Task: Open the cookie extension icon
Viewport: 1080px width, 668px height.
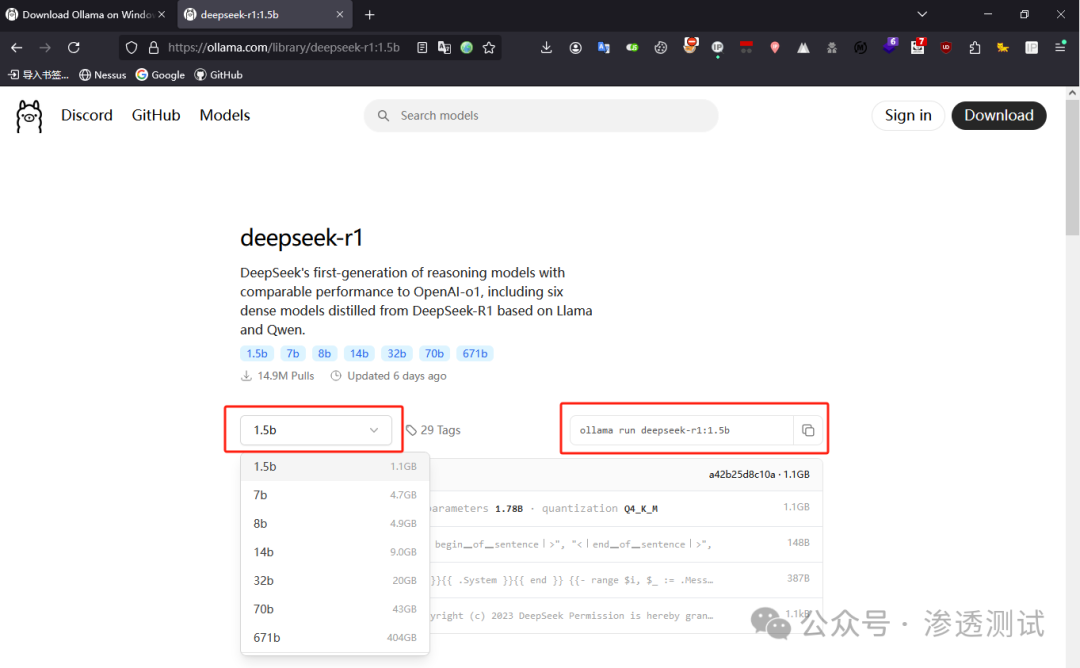Action: (661, 48)
